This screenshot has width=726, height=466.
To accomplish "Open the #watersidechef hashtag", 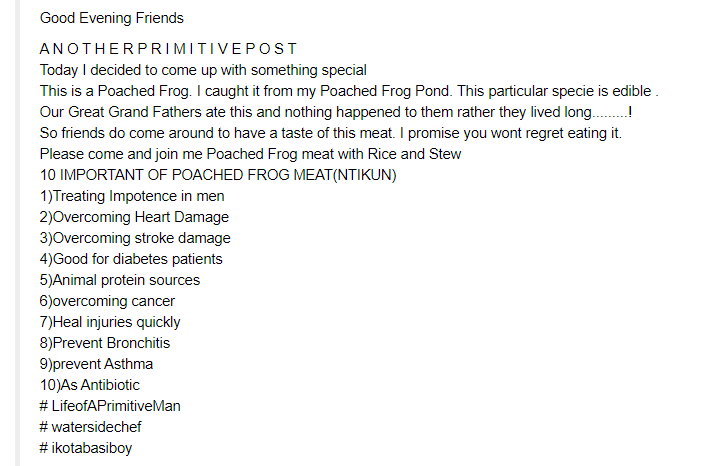I will [x=91, y=427].
